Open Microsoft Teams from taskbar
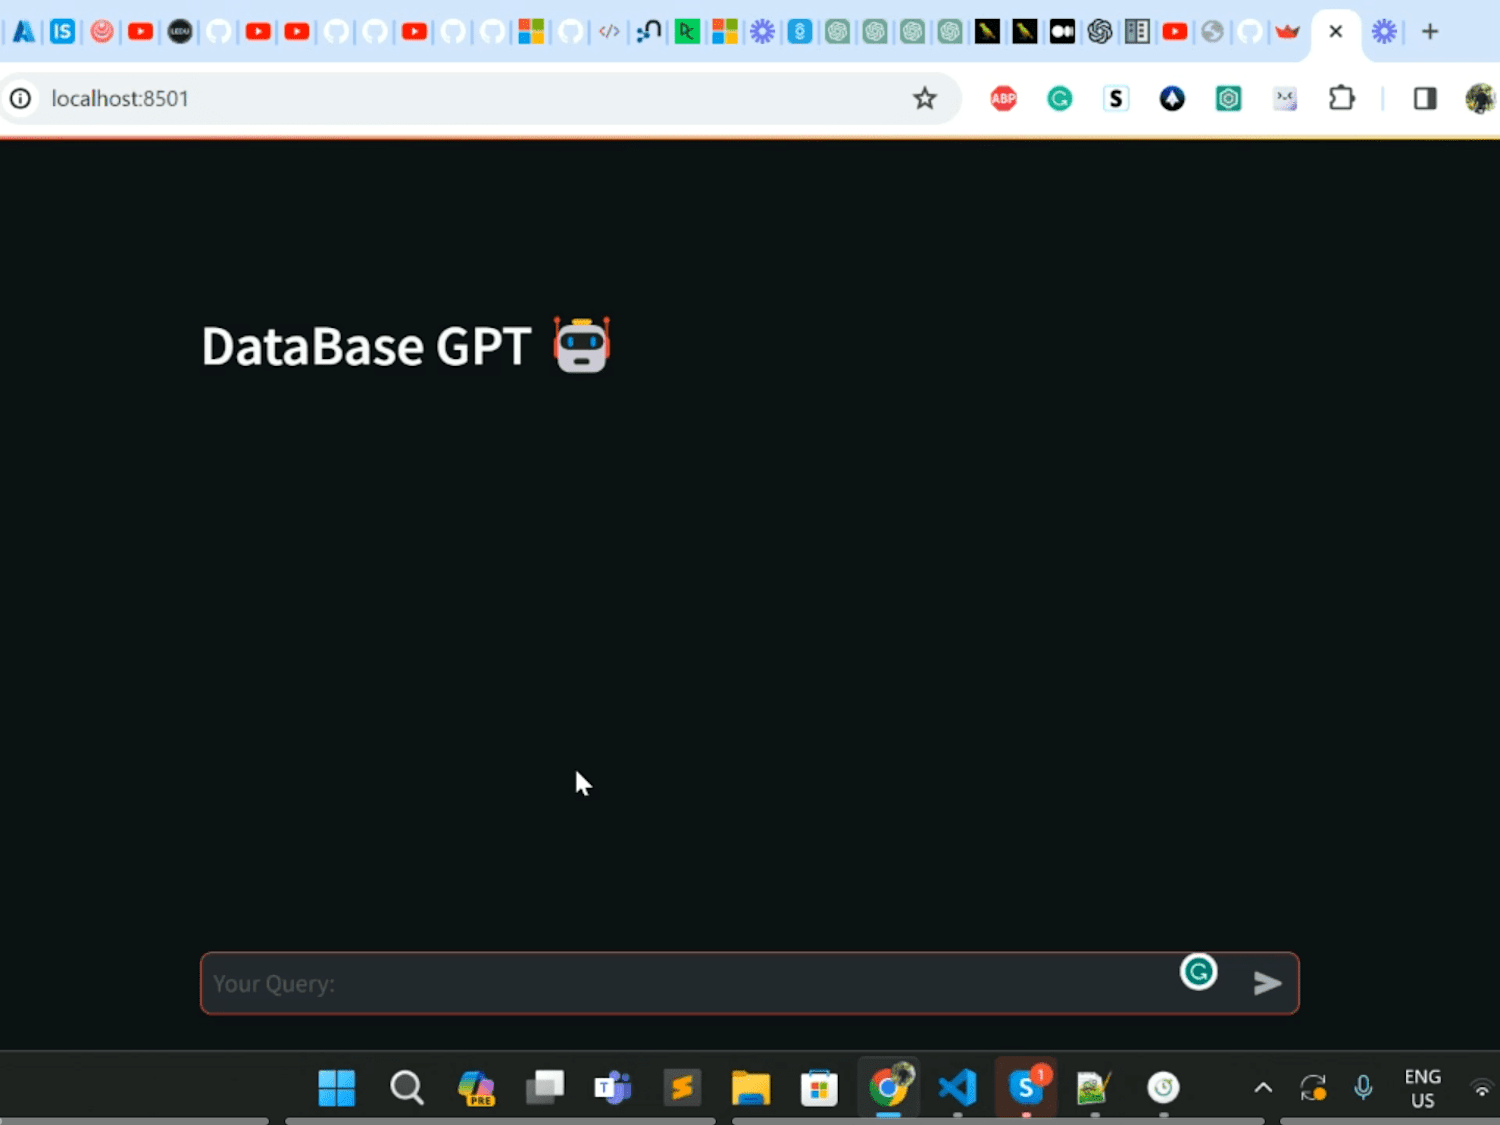 pyautogui.click(x=613, y=1087)
